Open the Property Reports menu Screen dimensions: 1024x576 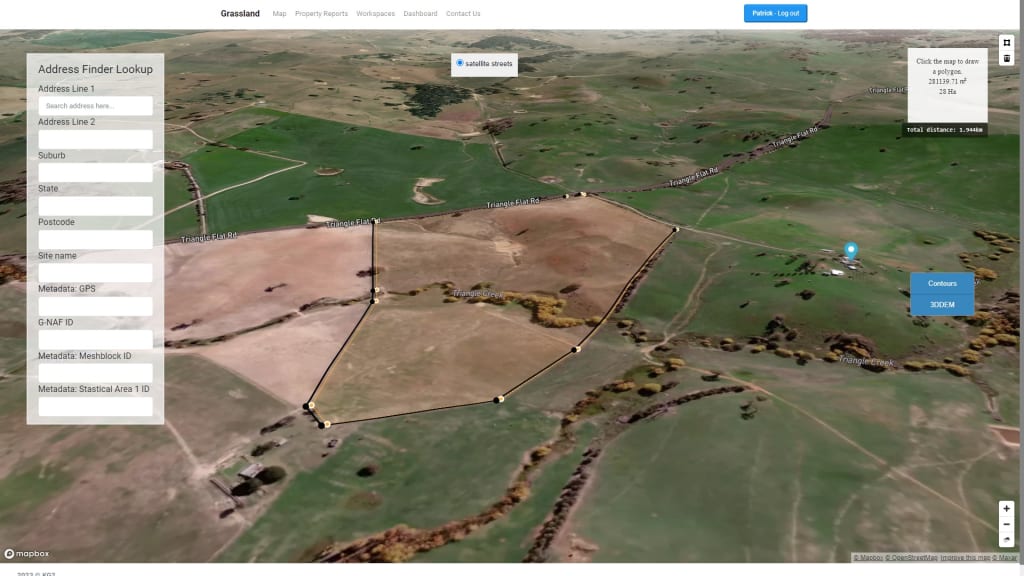point(320,13)
